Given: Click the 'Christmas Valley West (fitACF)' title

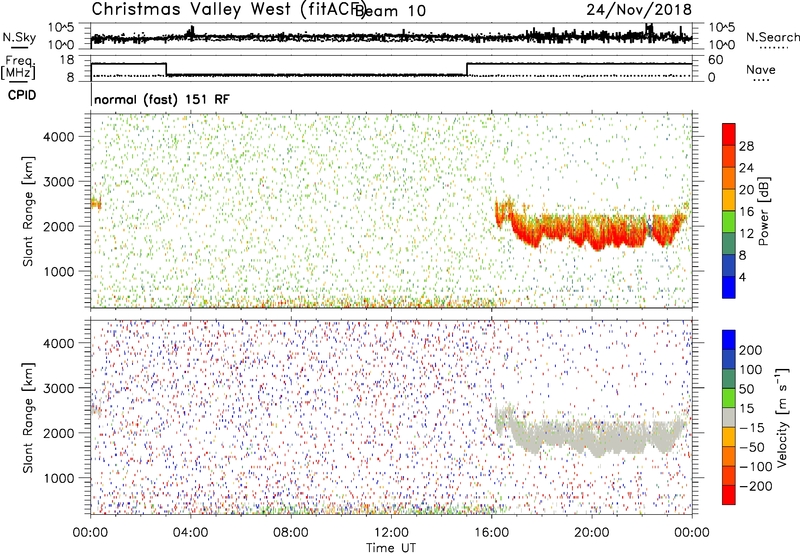Looking at the screenshot, I should point(228,10).
